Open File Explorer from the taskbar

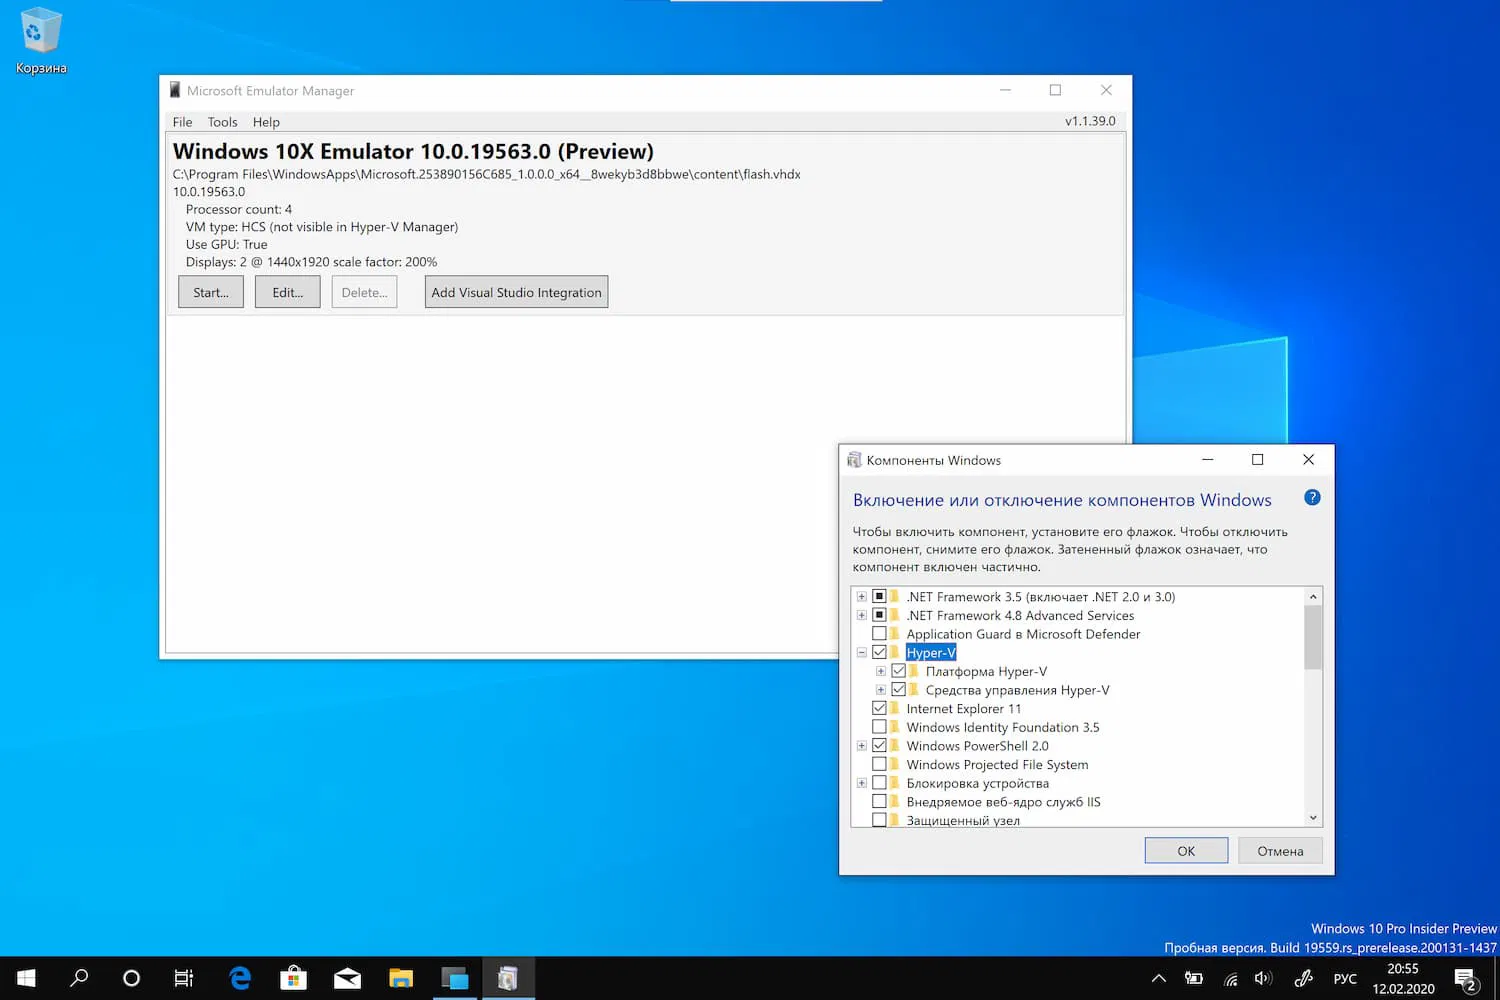tap(401, 978)
